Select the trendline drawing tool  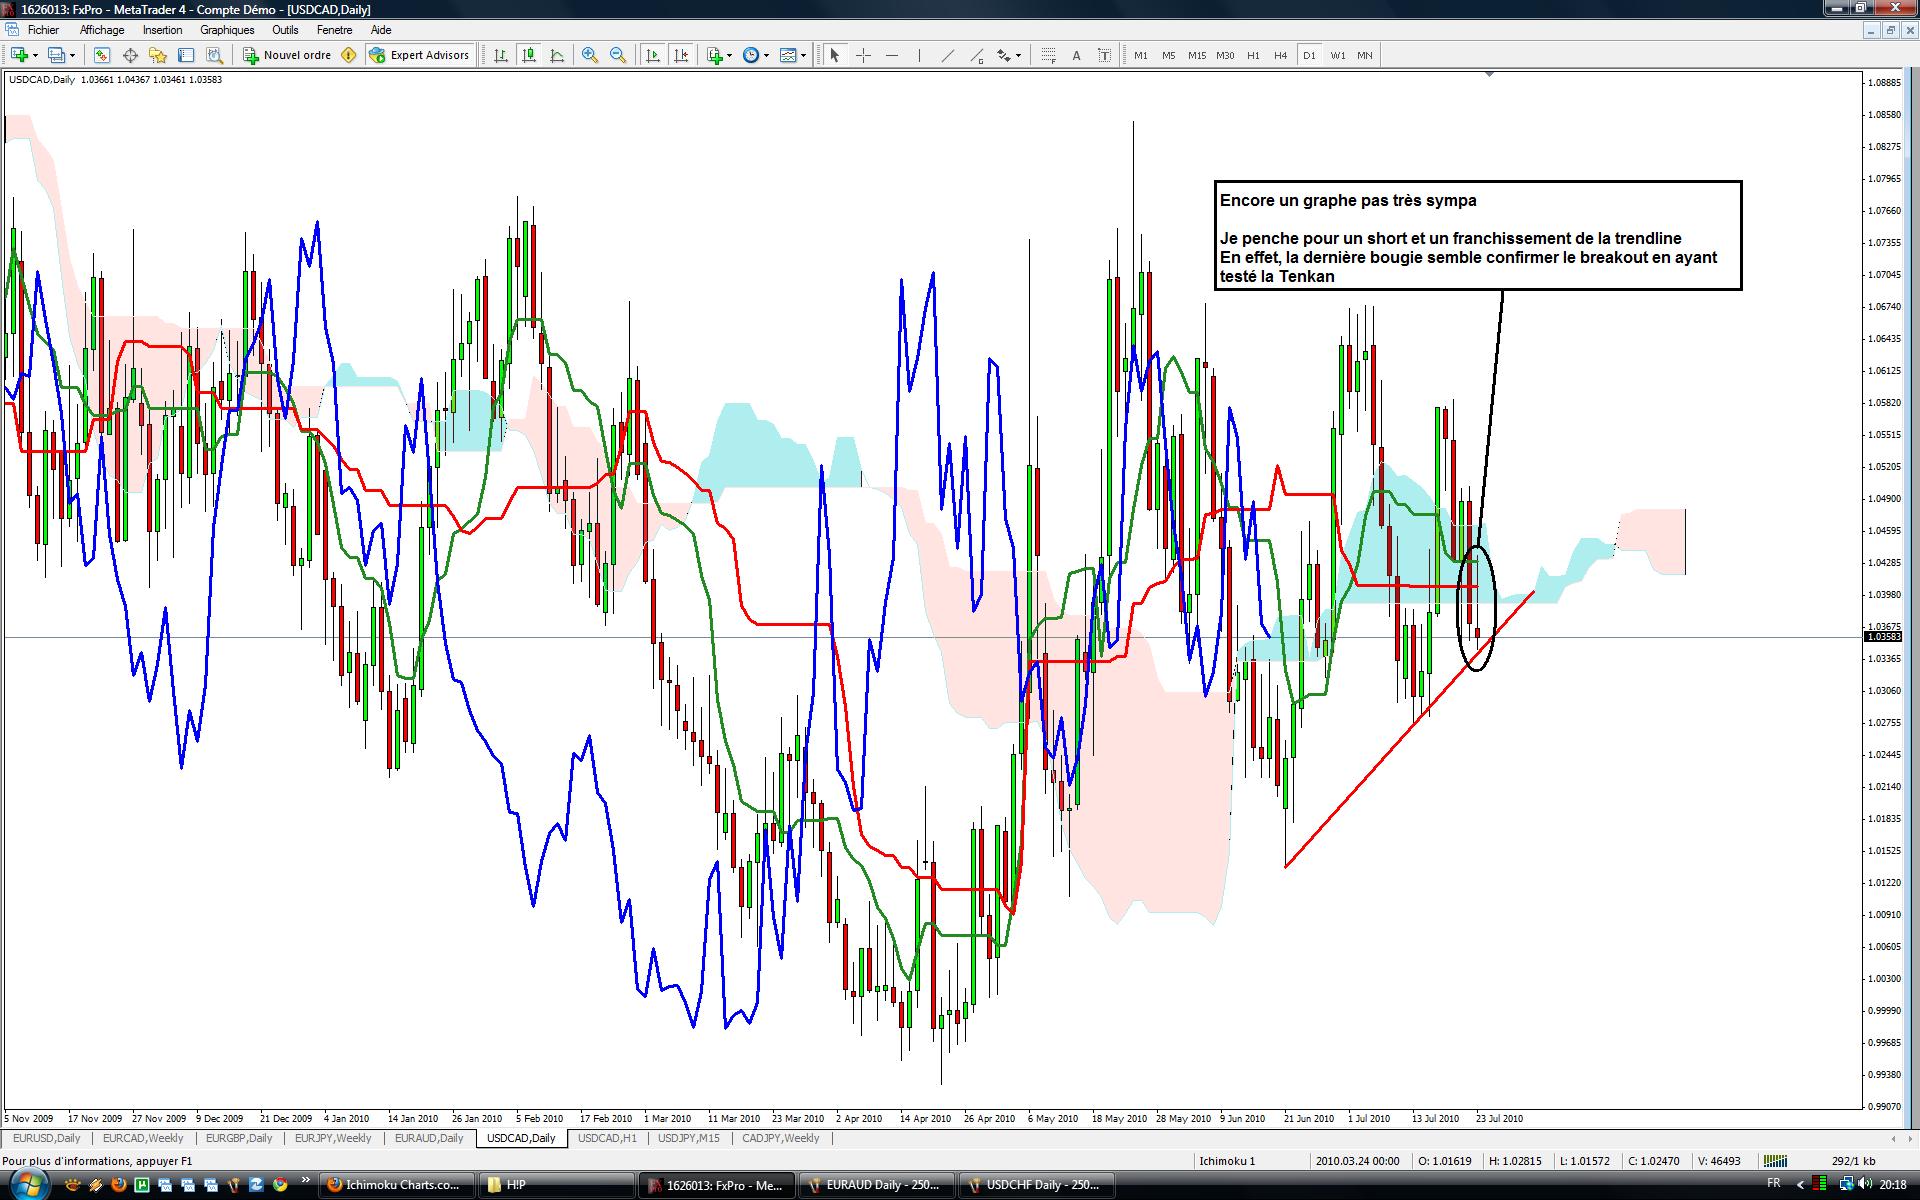(947, 55)
